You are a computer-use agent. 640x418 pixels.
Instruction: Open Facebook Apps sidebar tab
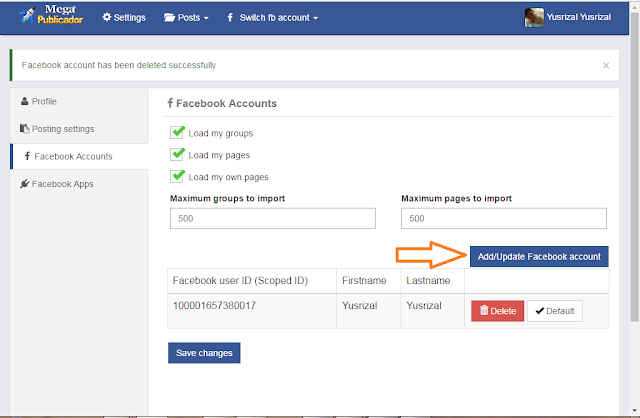point(79,184)
